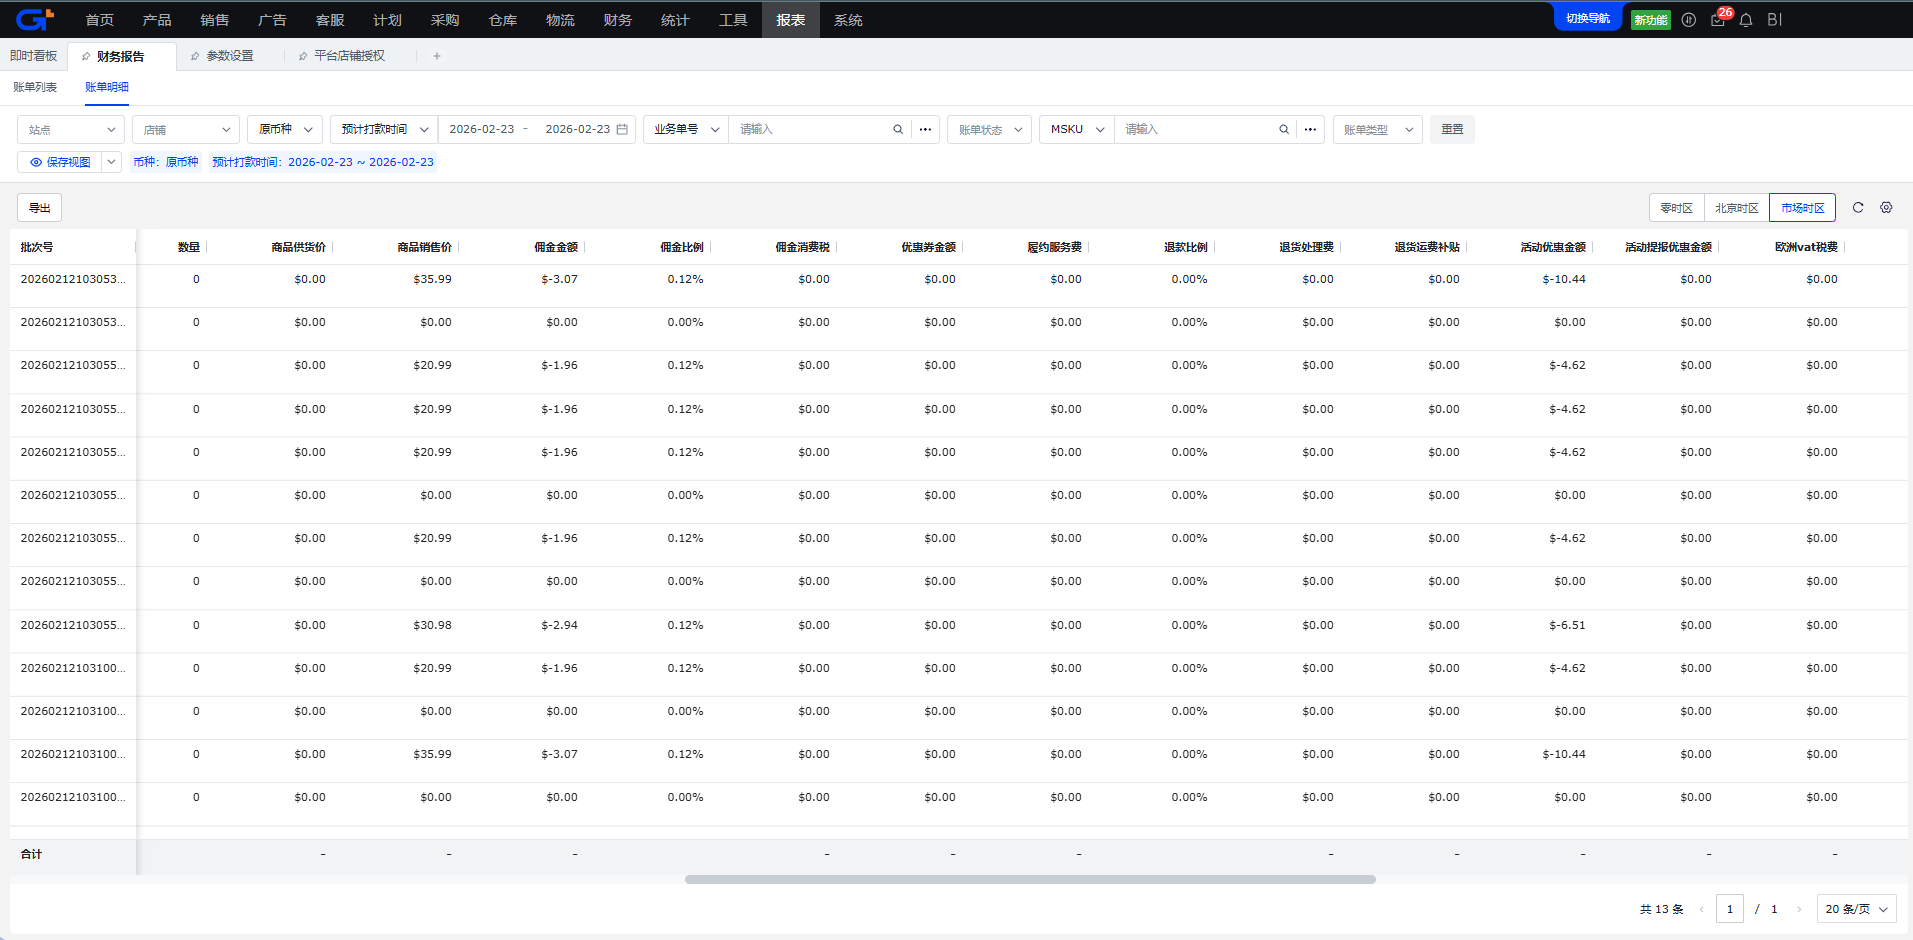This screenshot has width=1913, height=940.
Task: Select 市场时区 timezone option
Action: pyautogui.click(x=1802, y=208)
